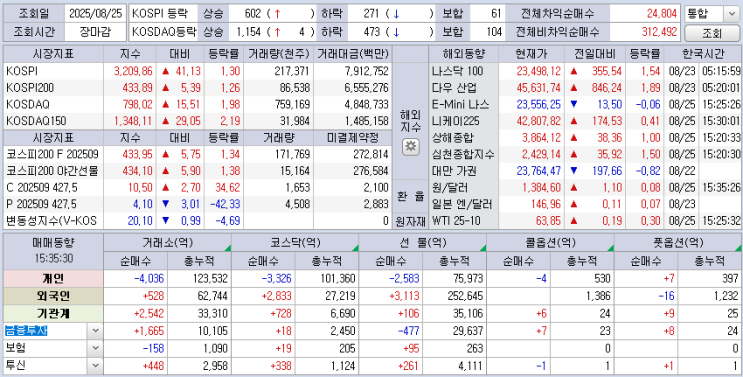Select the C 202509 427.5 call option row
The width and height of the screenshot is (743, 377).
[x=198, y=188]
